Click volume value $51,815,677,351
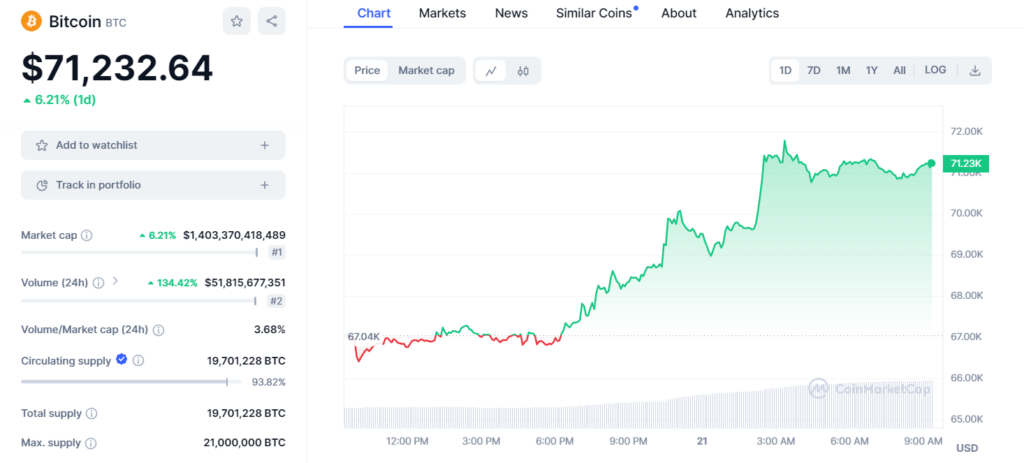Image resolution: width=1024 pixels, height=463 pixels. (245, 282)
